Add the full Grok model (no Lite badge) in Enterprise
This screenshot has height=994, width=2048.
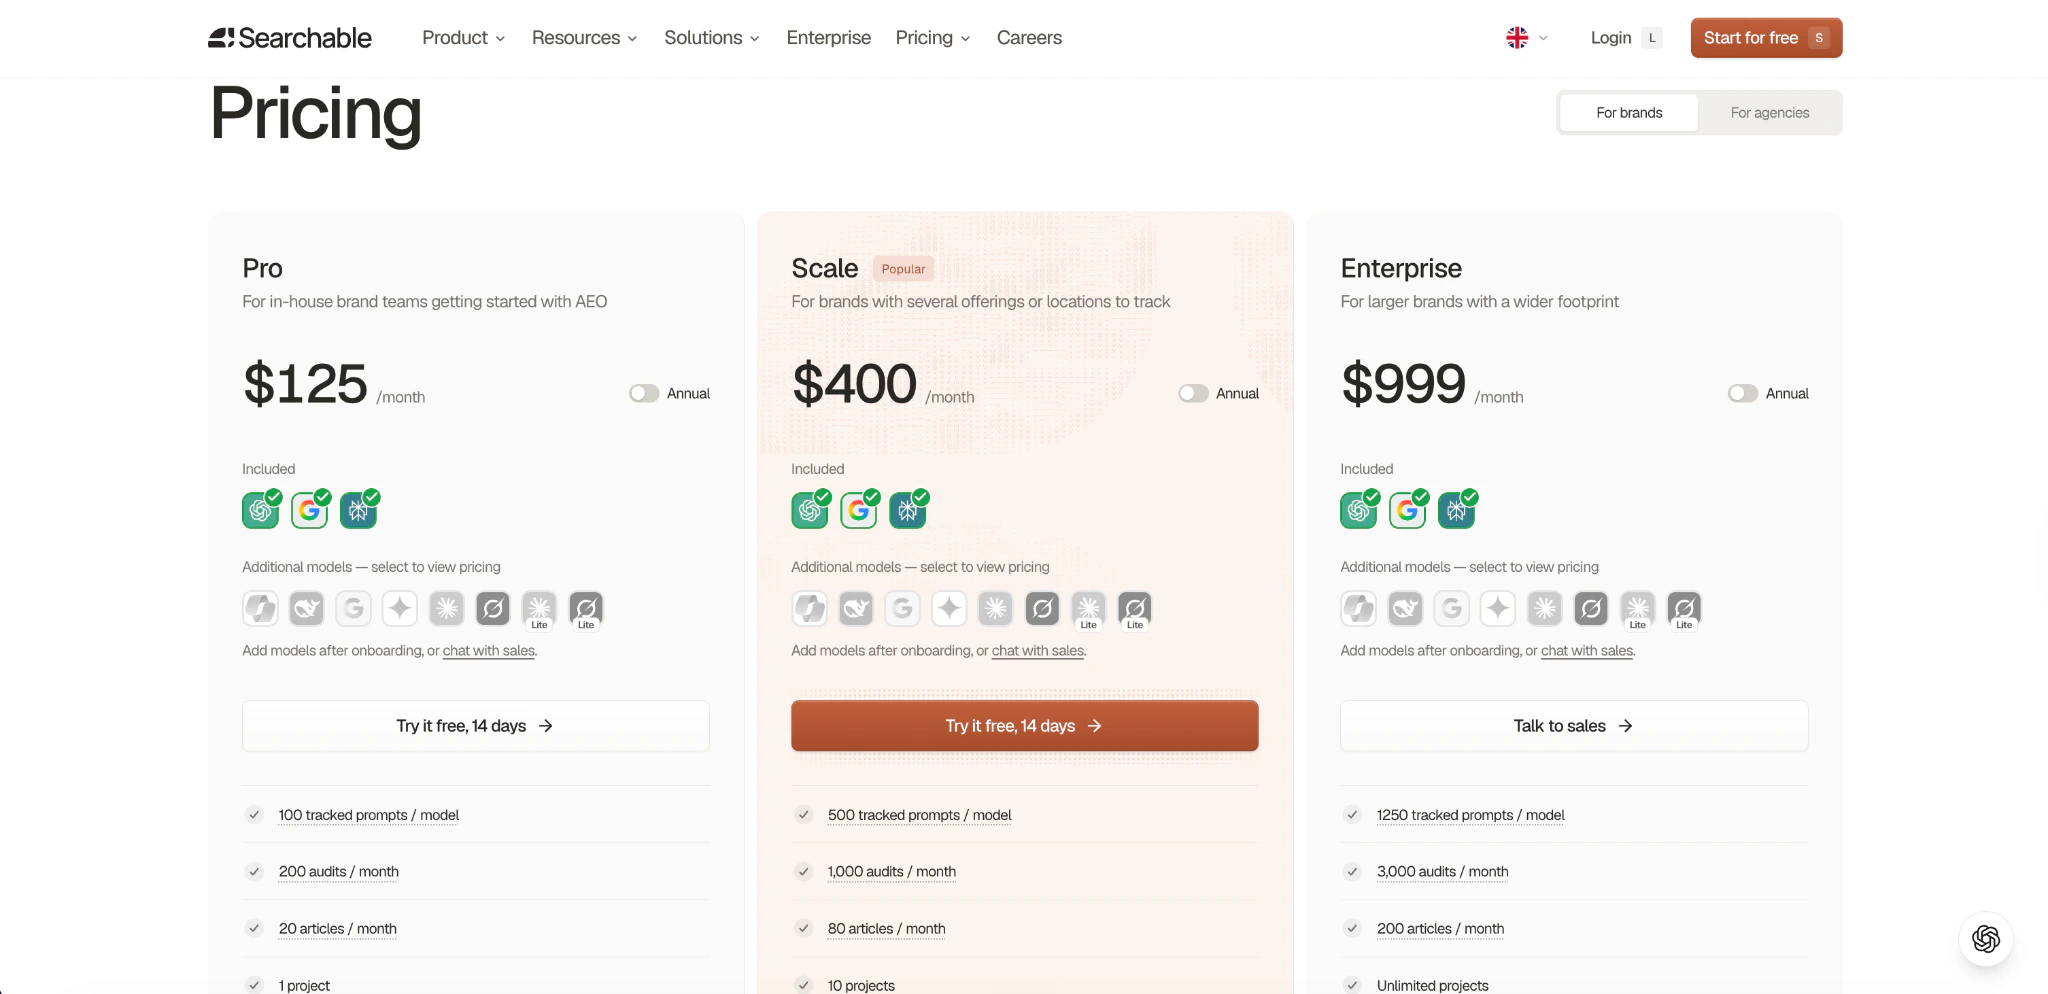(1591, 608)
